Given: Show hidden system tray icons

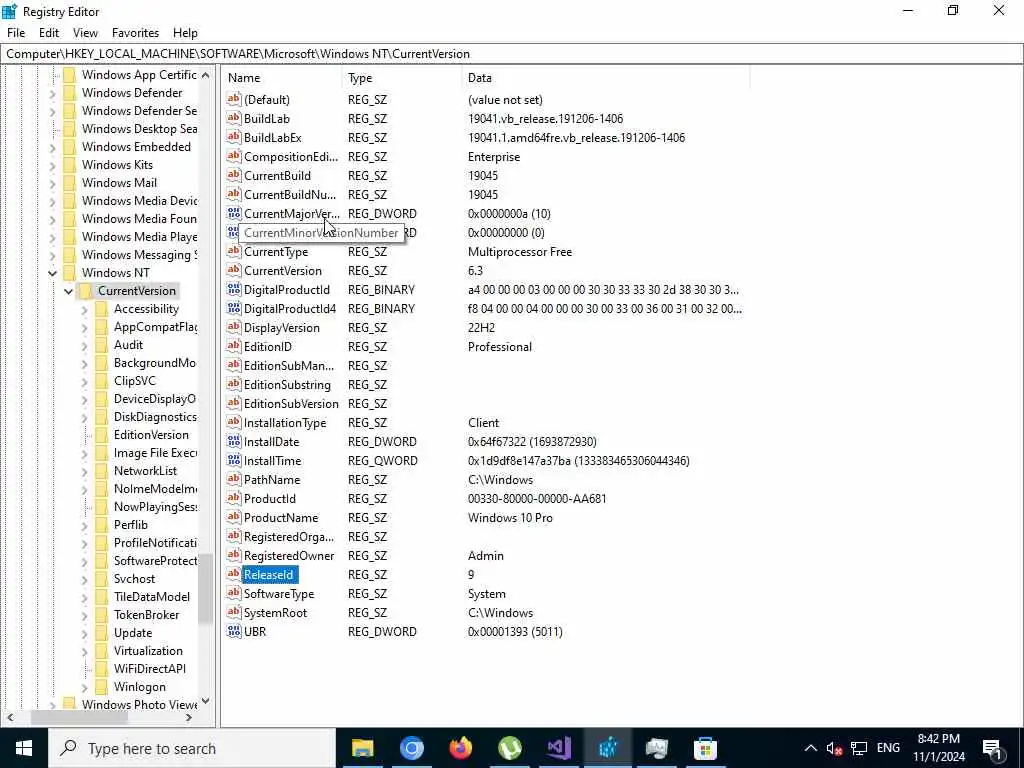Looking at the screenshot, I should 810,748.
